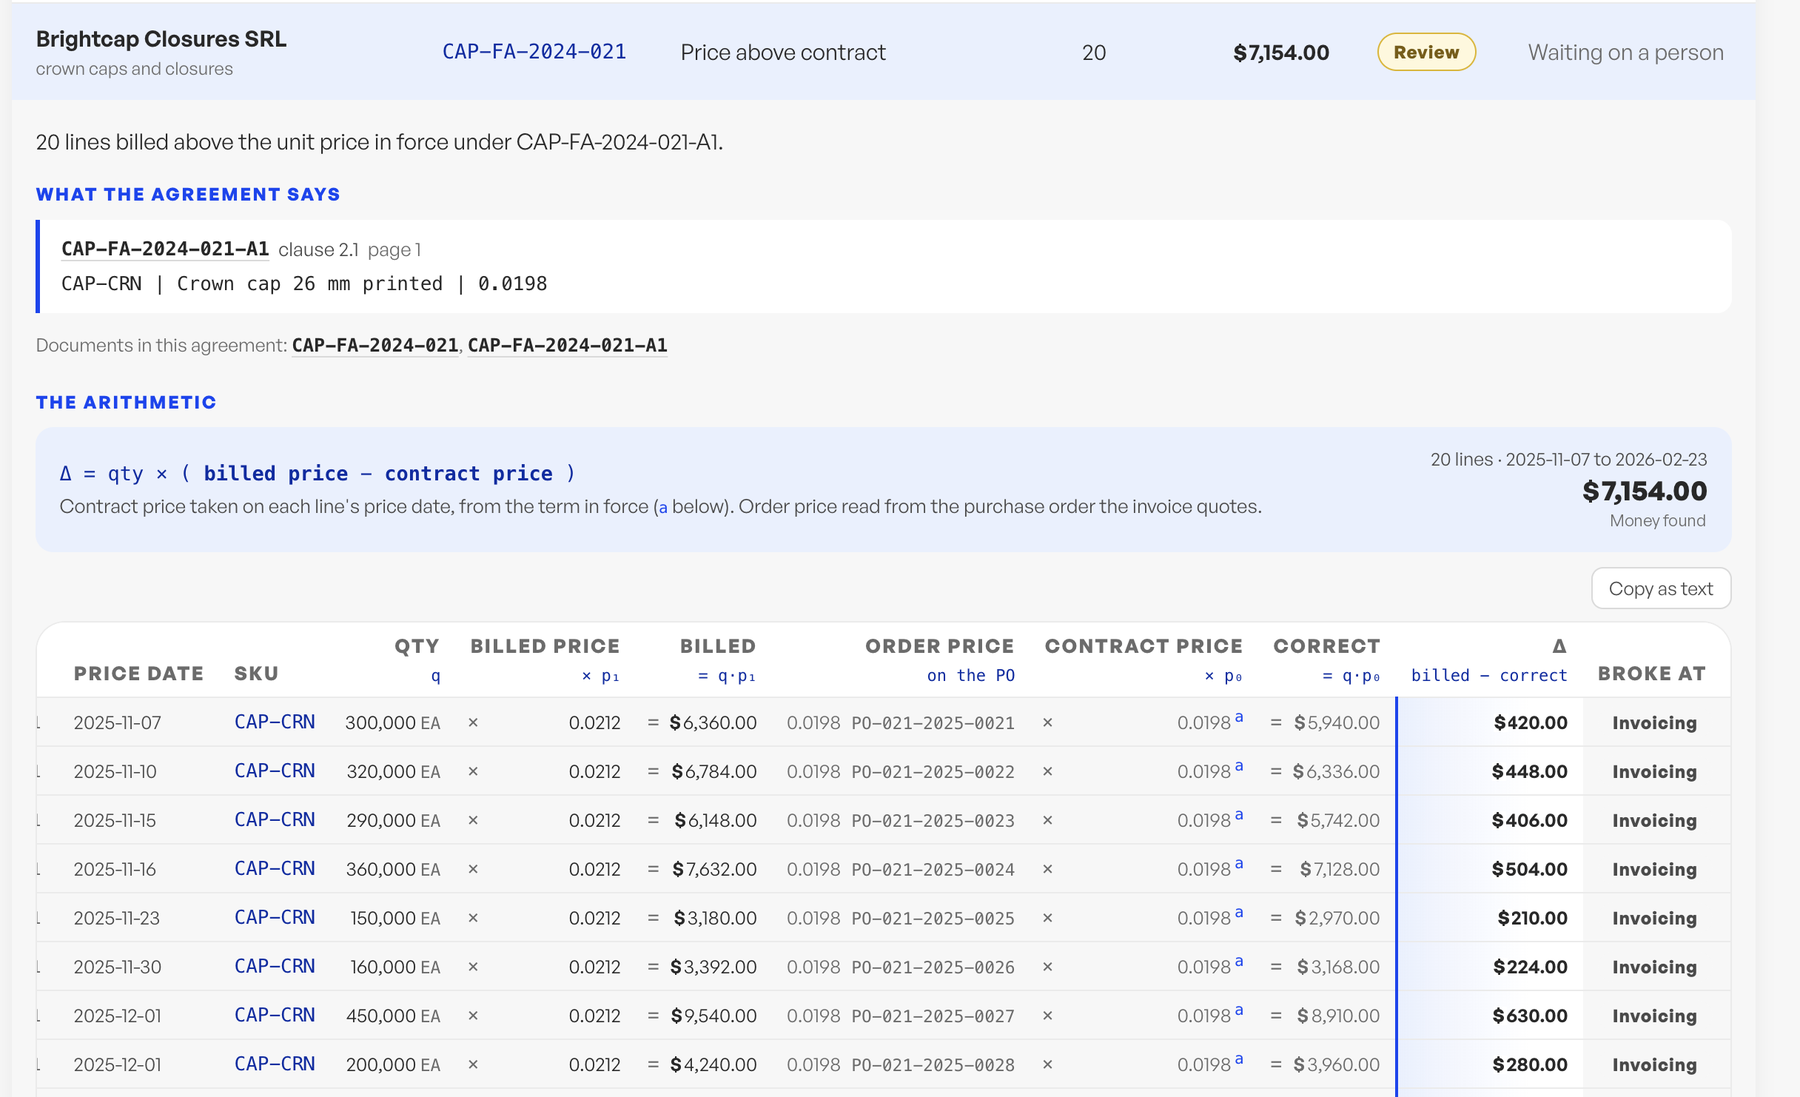Viewport: 1800px width, 1097px height.
Task: Open CAP-CRN SKU in 2025-11-30 row
Action: tap(275, 967)
